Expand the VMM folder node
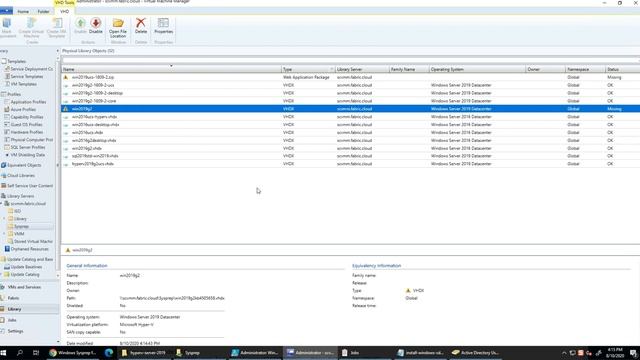Screen dimensions: 640x360 point(4,234)
